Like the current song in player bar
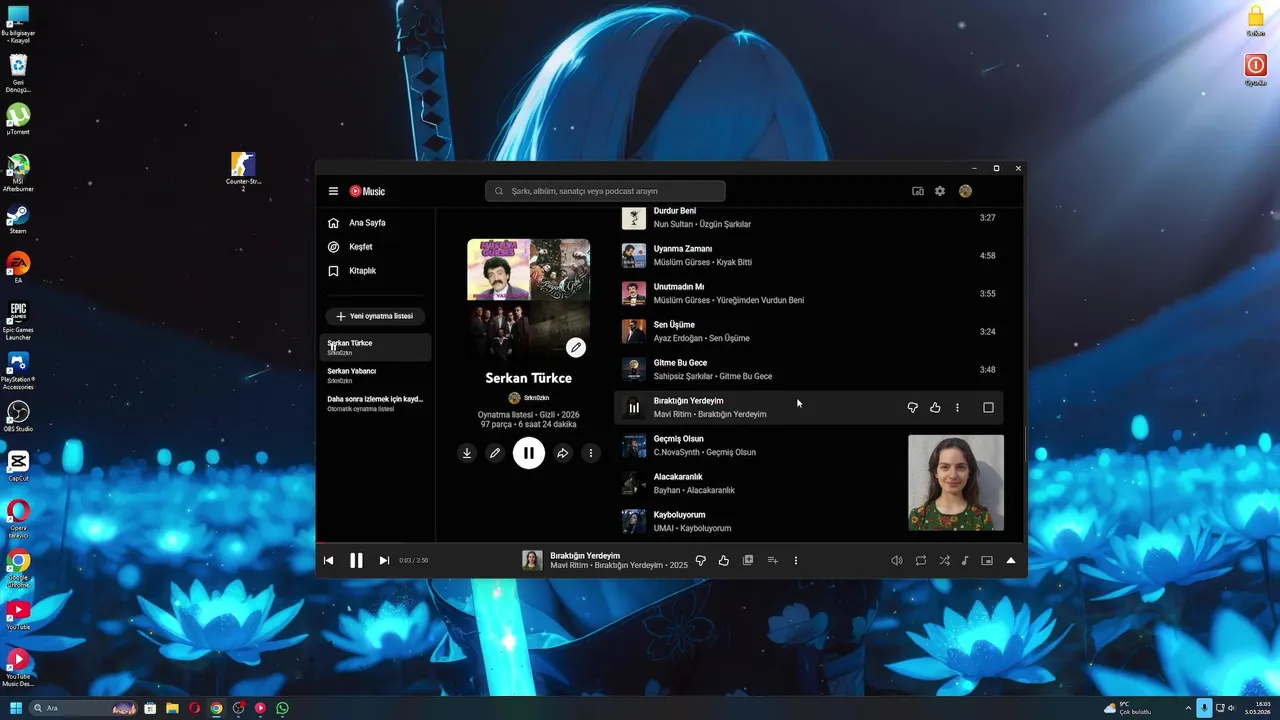Screen dimensions: 1280x720 pos(724,560)
